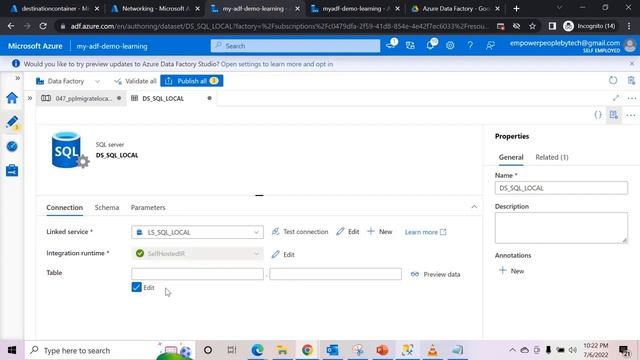Click the Cloud Shell icon in Azure header
Image resolution: width=640 pixels, height=360 pixels.
pos(391,46)
